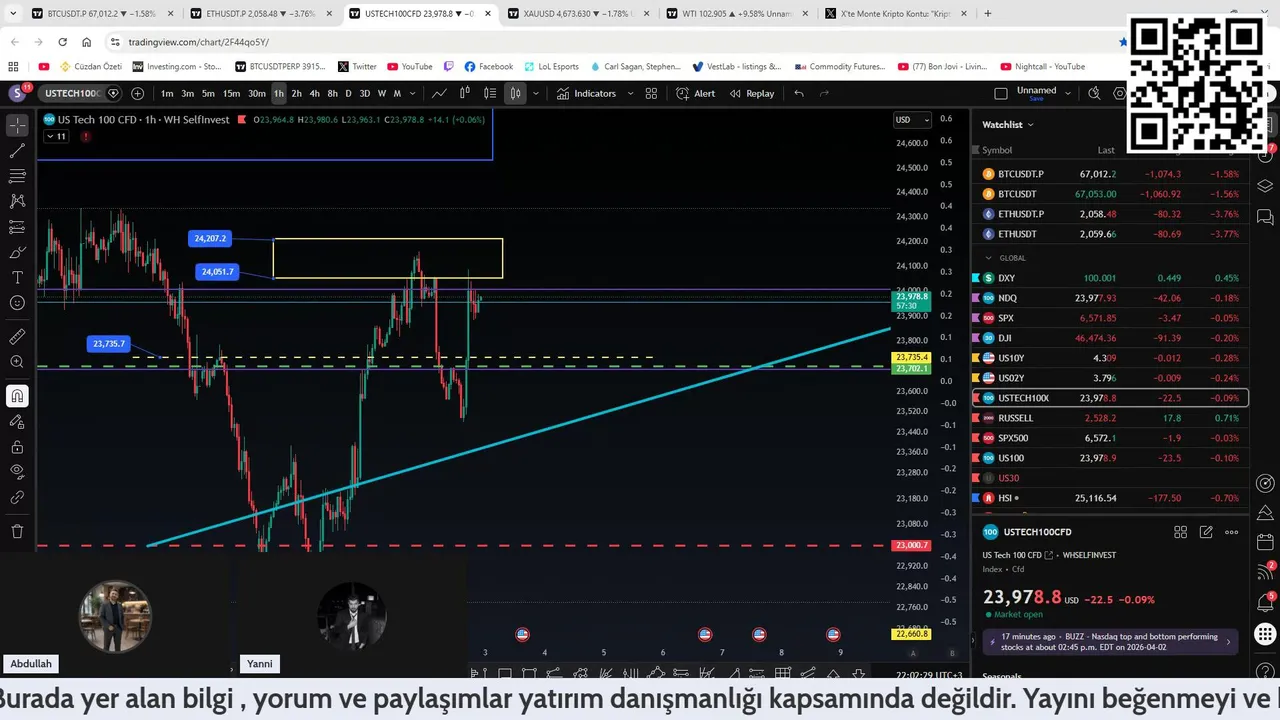Screen dimensions: 1280x720
Task: Switch to the ETHUSDT.P browser tab
Action: point(260,14)
